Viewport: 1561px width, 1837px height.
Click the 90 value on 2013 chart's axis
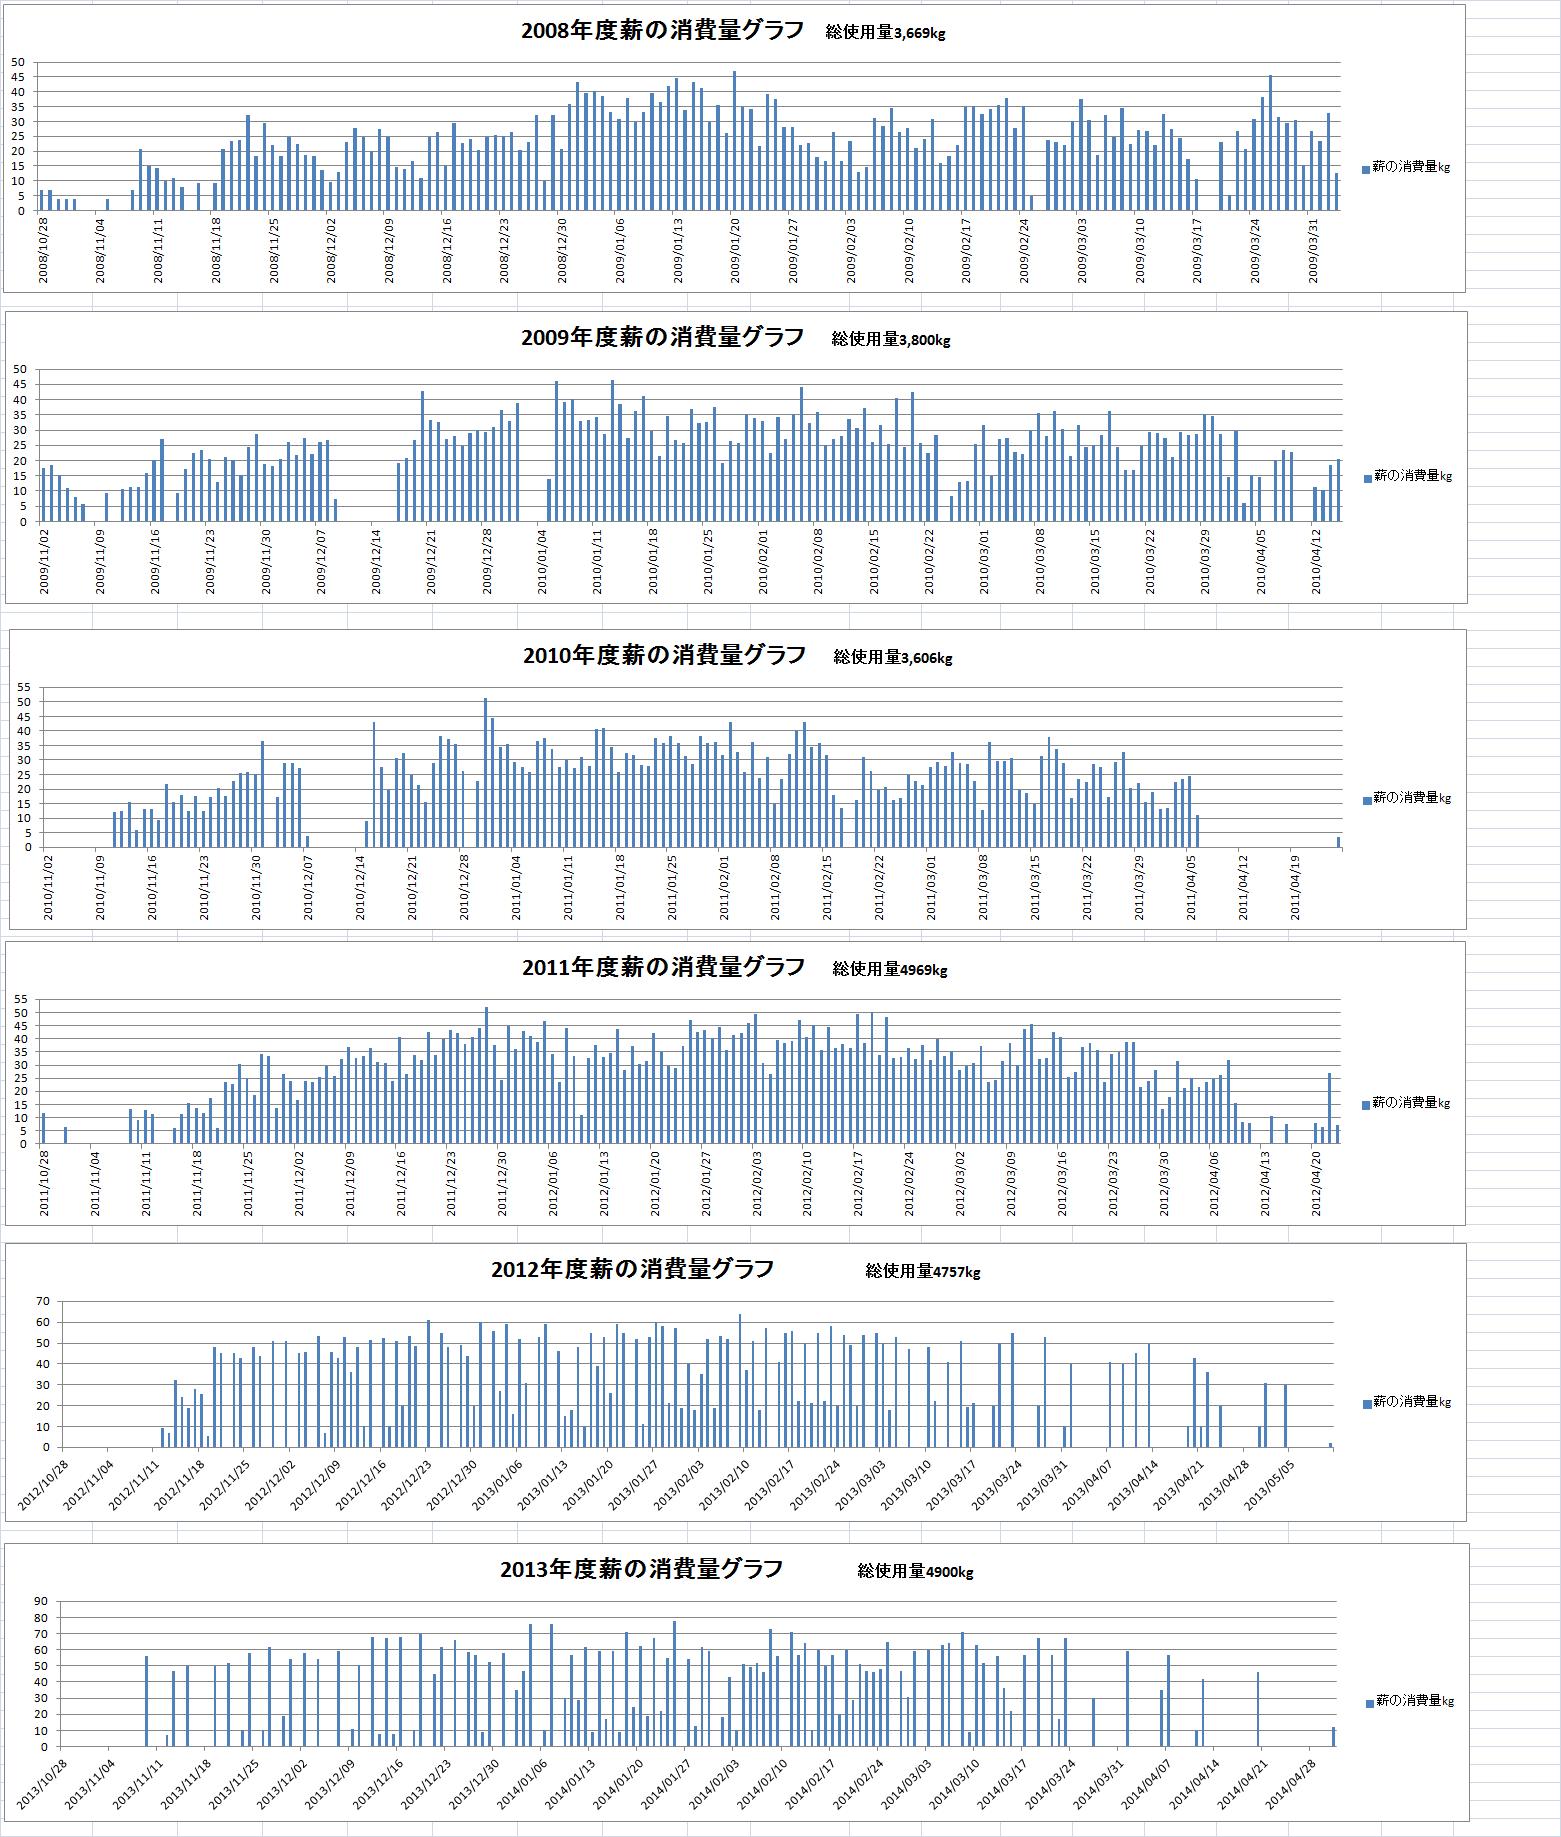(42, 1602)
